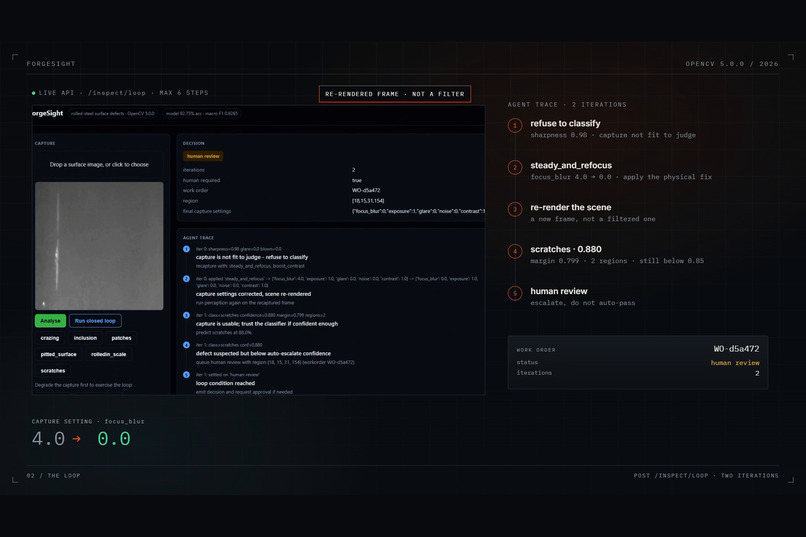
Task: Click the green Analyse button
Action: point(50,321)
